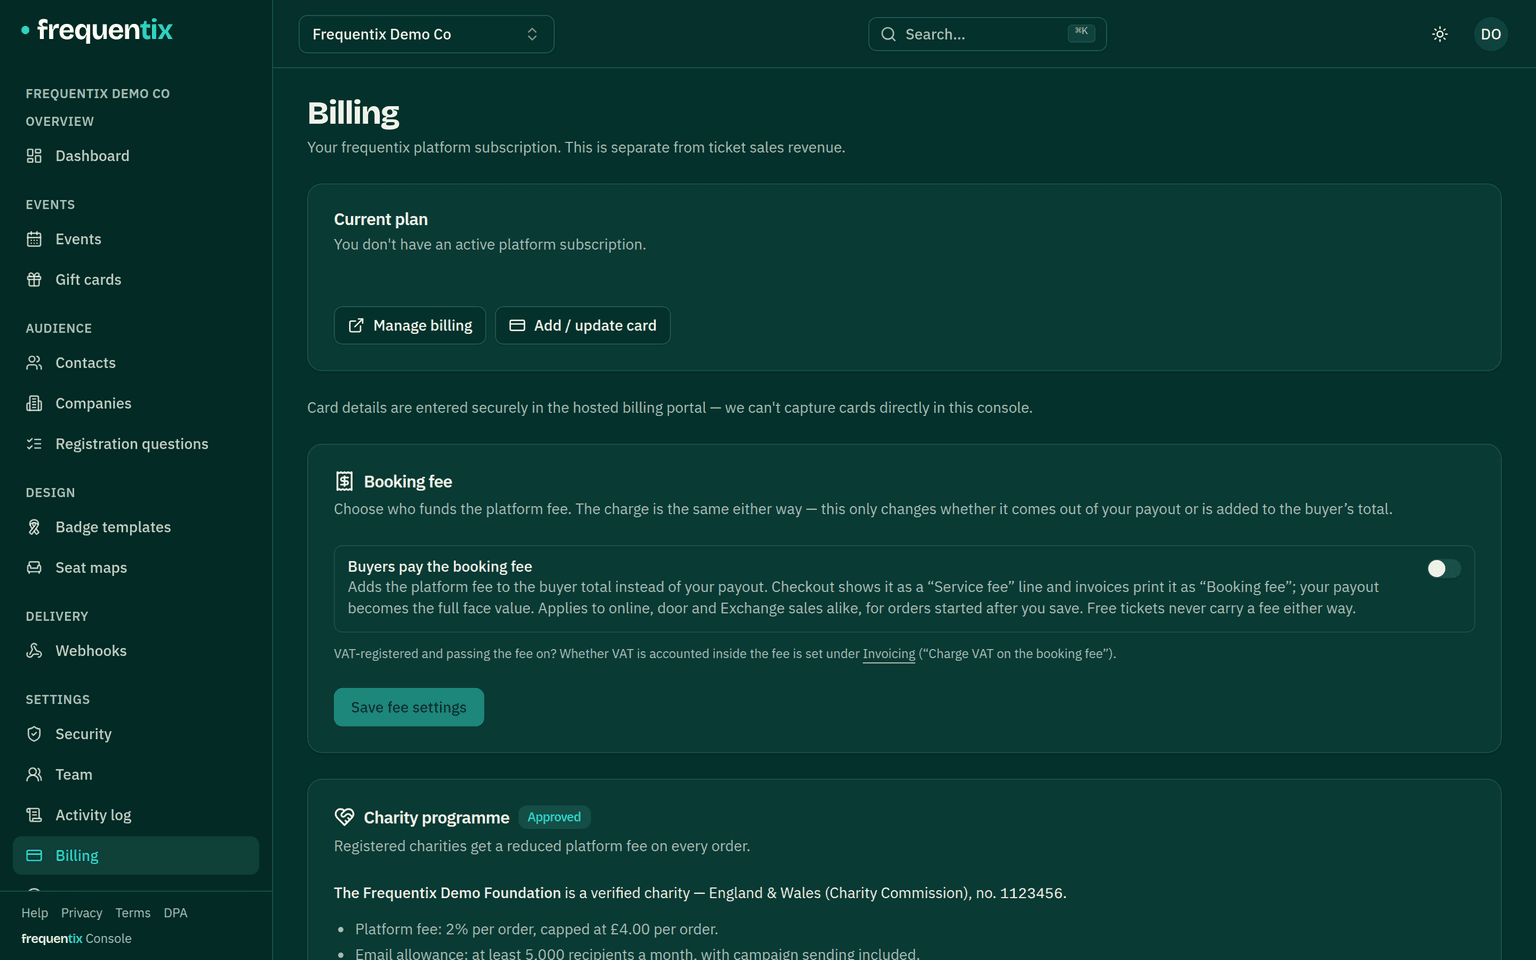Click the Billing page heading
Screen dimensions: 1536x960
[353, 113]
